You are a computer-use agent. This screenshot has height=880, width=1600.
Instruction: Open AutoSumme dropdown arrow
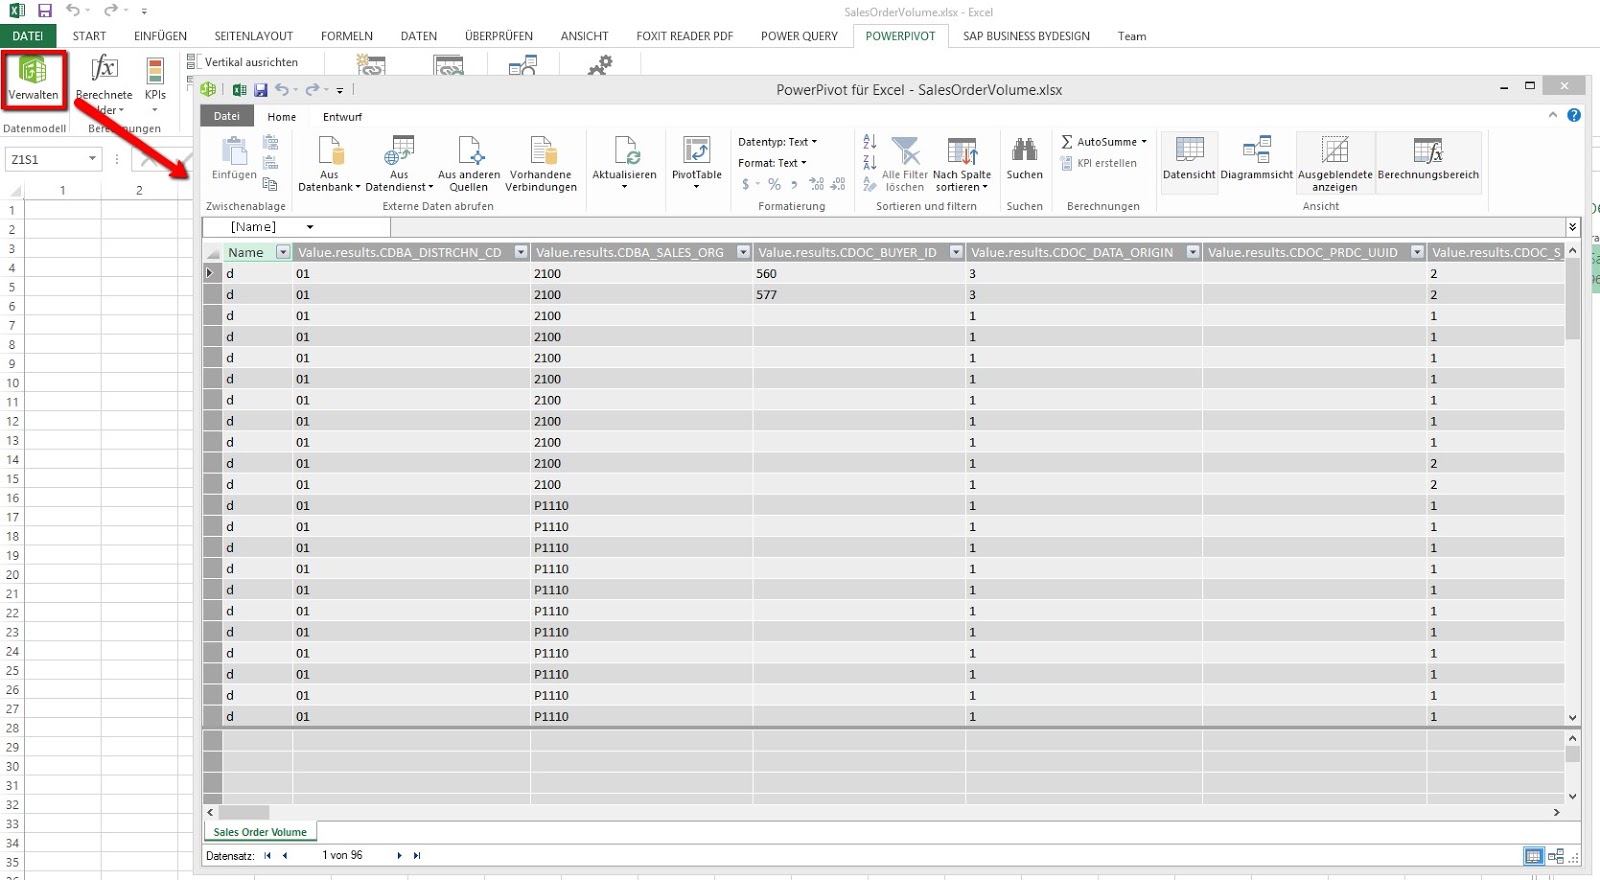(x=1144, y=142)
